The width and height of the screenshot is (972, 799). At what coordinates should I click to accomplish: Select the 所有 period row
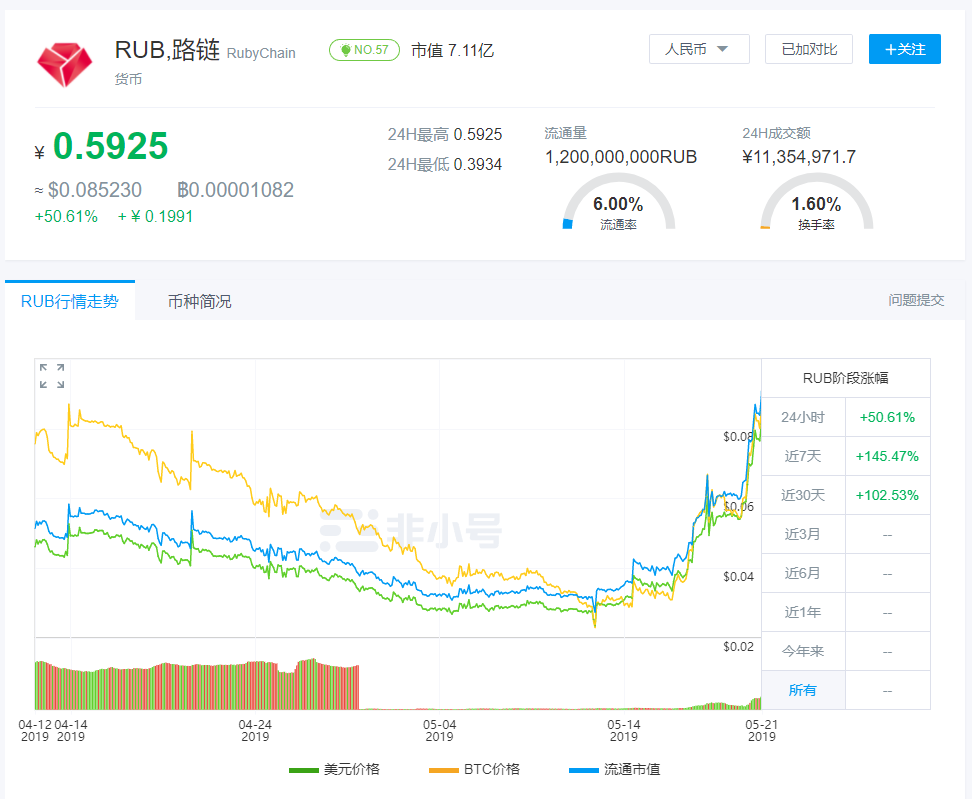click(846, 690)
